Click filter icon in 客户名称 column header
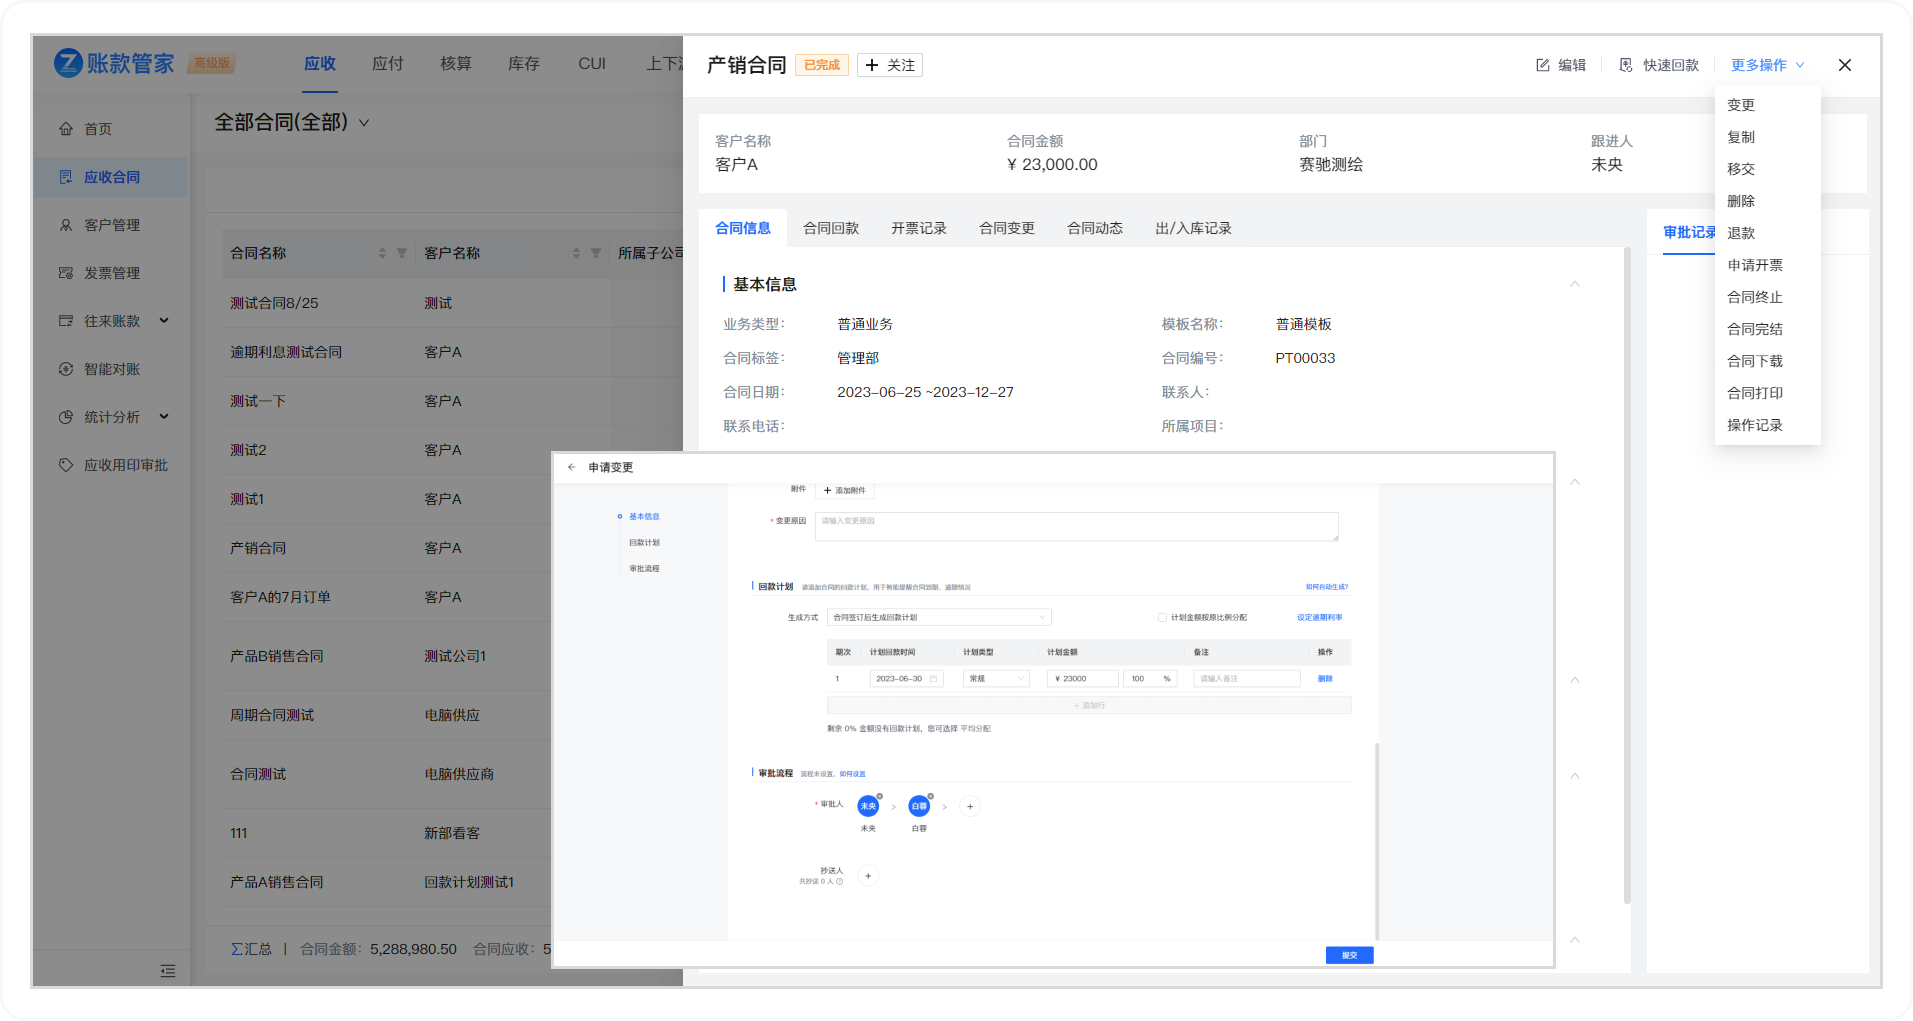This screenshot has height=1021, width=1913. [596, 253]
